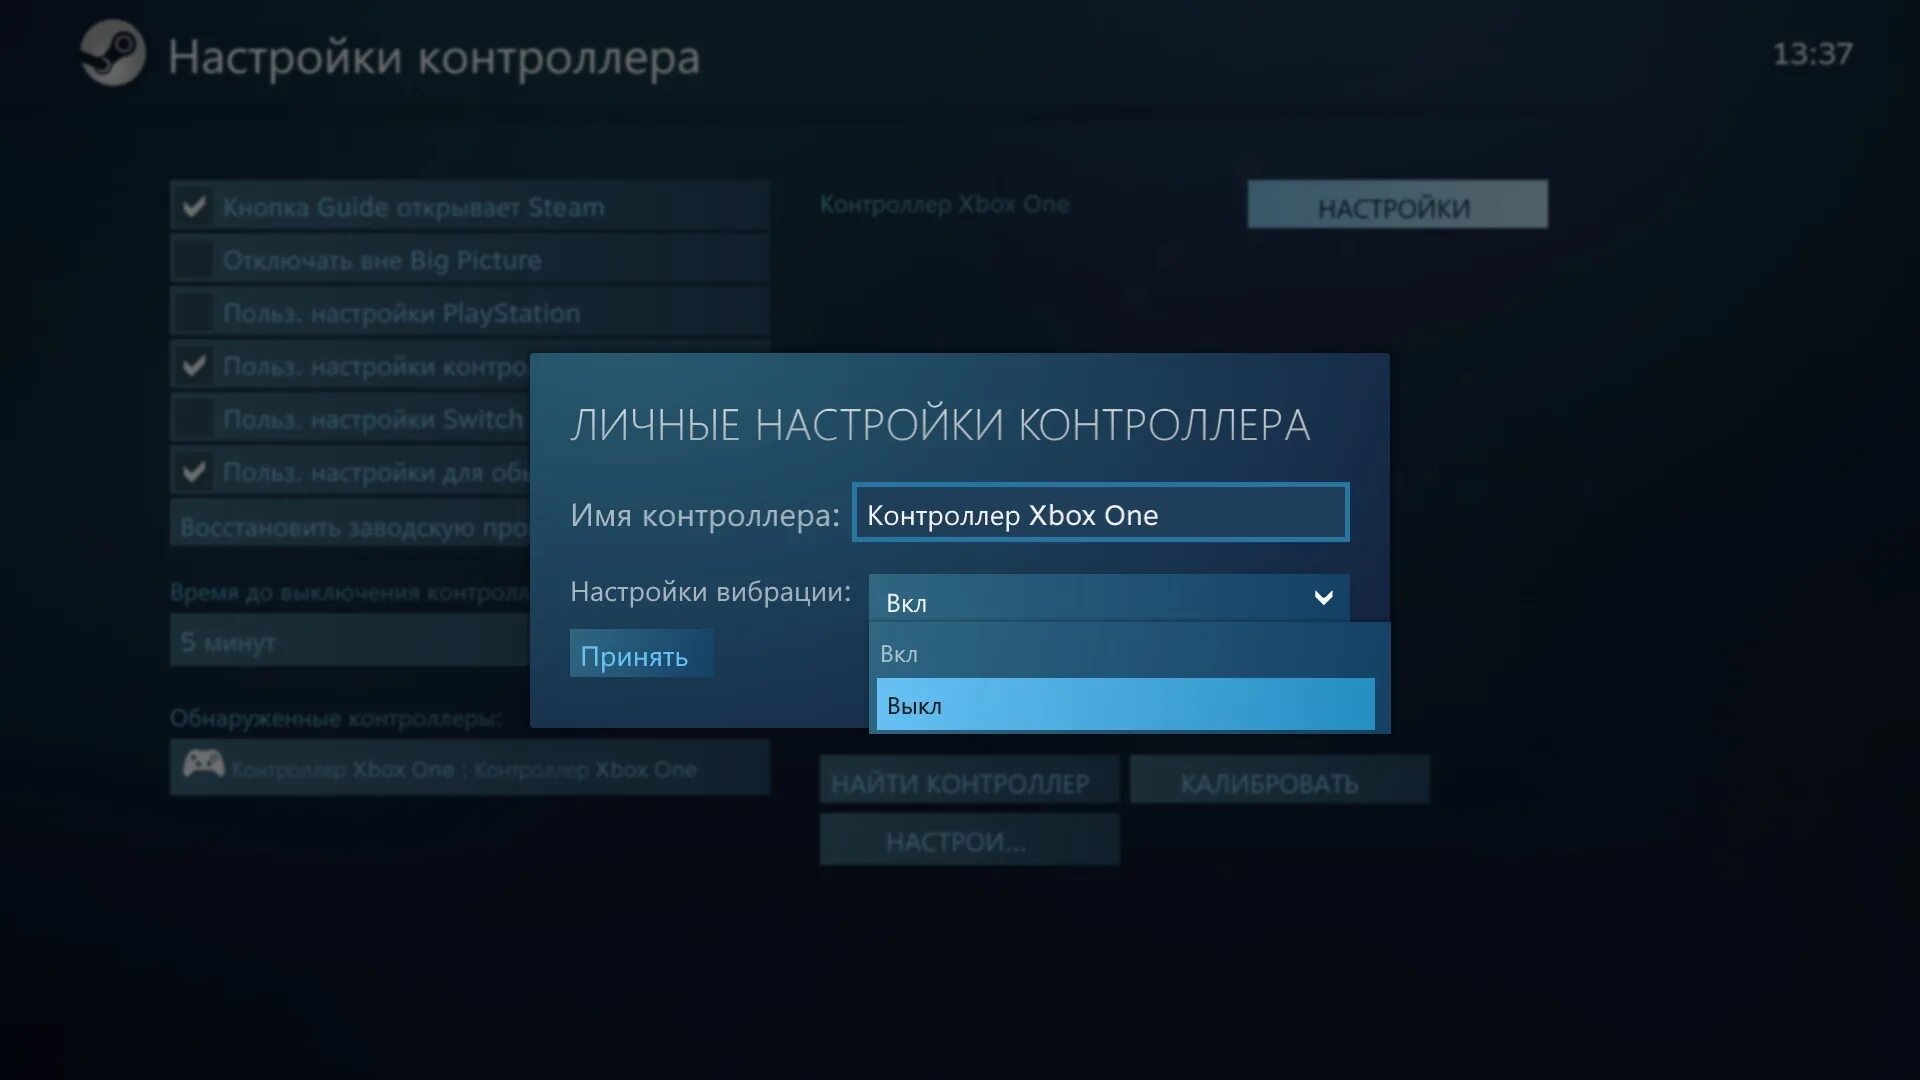
Task: Click the vibration dropdown chevron arrow
Action: (1323, 598)
